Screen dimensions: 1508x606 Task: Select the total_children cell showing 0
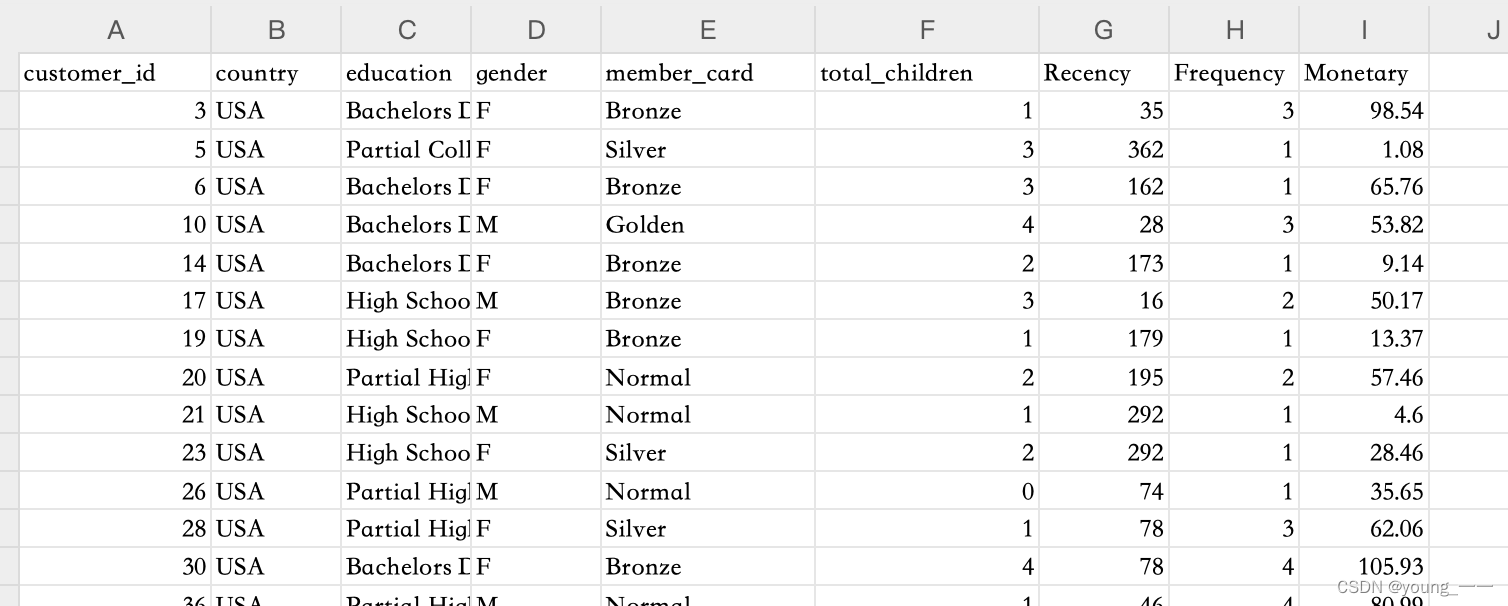click(927, 491)
